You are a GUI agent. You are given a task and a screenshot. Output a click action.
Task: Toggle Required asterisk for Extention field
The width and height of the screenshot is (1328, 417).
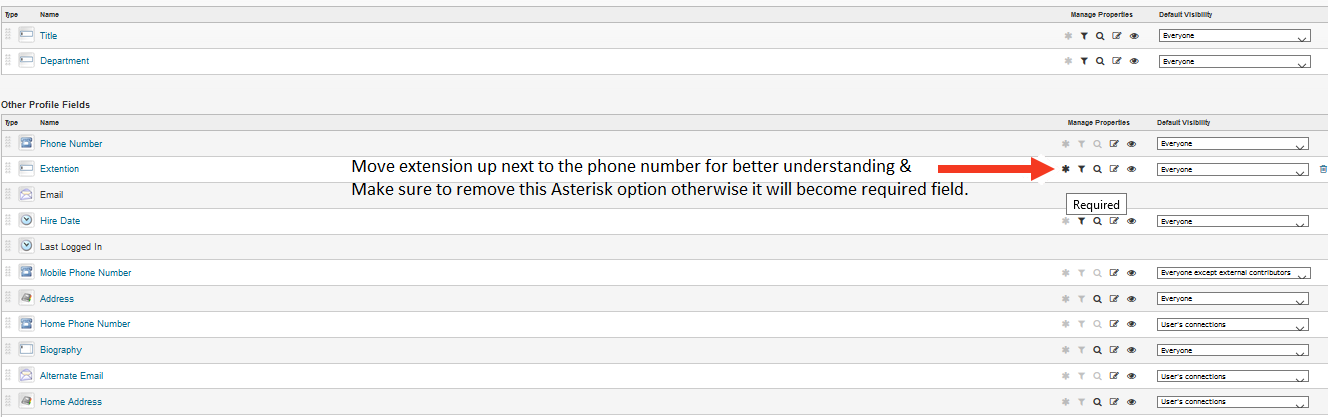1066,169
